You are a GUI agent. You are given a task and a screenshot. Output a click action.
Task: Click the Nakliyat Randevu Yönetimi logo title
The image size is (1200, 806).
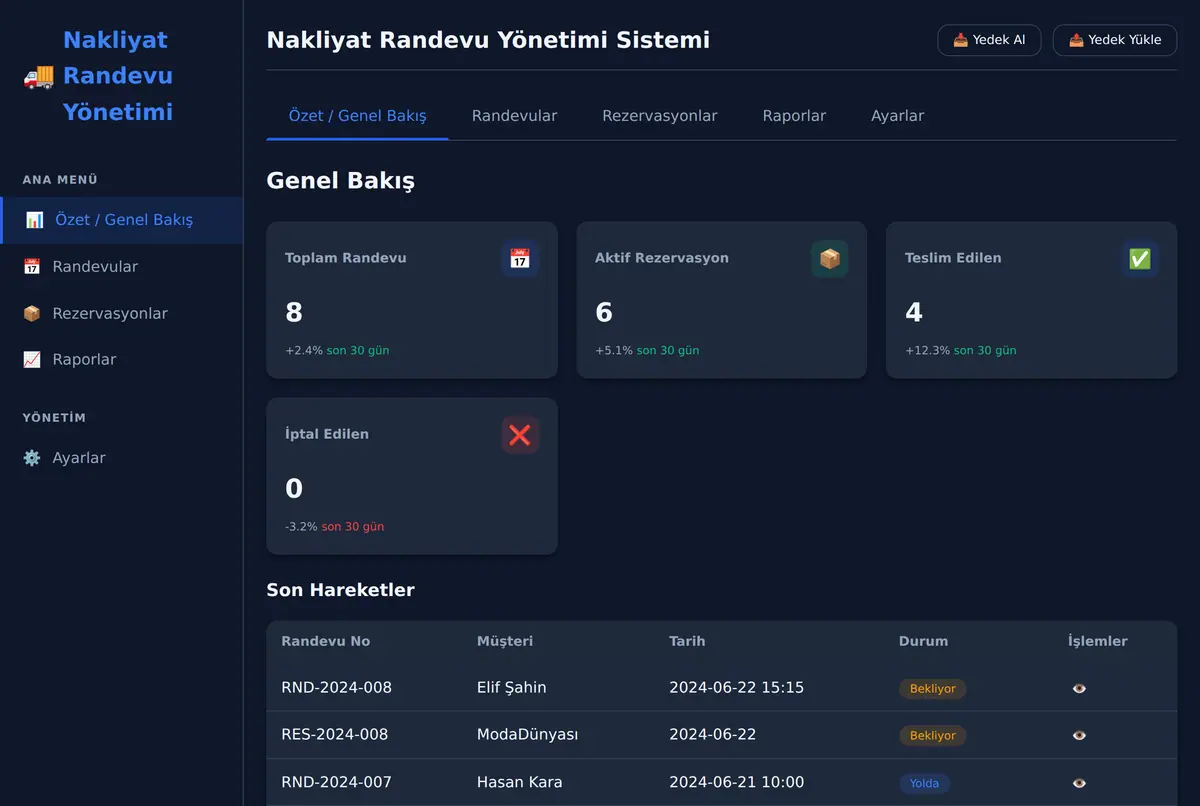coord(118,76)
